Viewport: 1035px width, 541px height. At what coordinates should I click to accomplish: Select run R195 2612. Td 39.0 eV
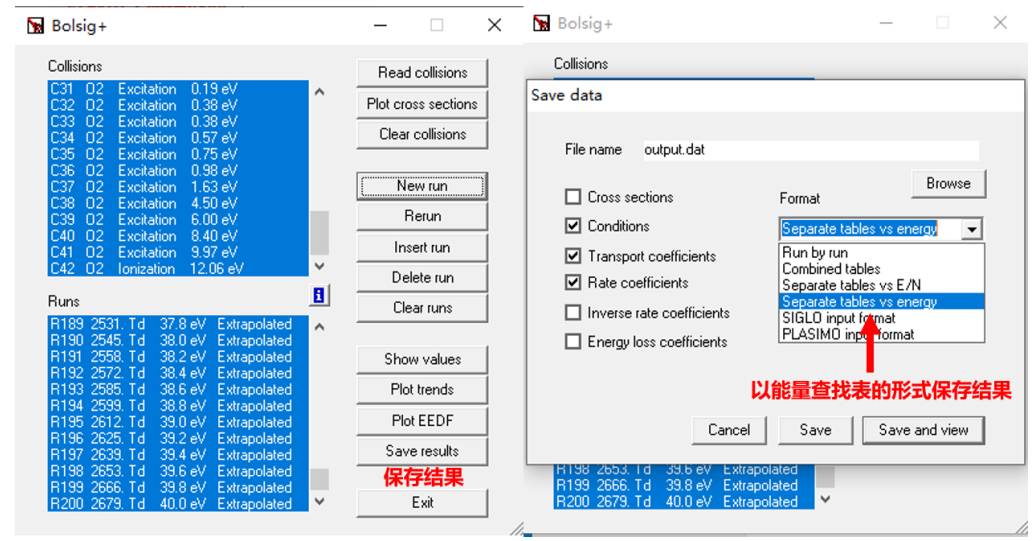(178, 422)
